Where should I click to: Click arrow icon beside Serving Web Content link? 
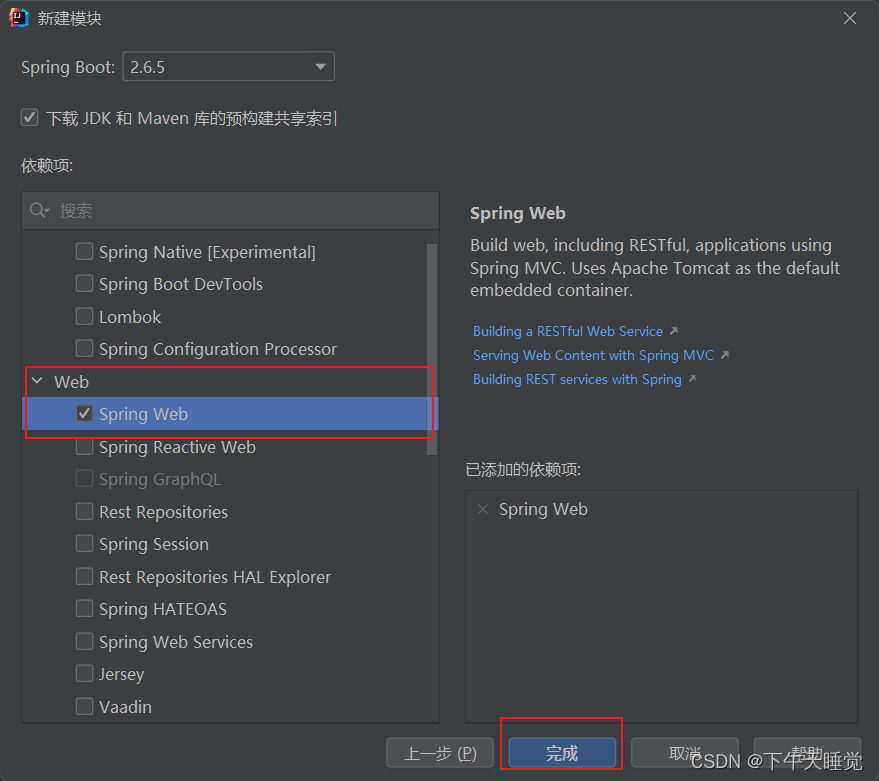pos(725,355)
